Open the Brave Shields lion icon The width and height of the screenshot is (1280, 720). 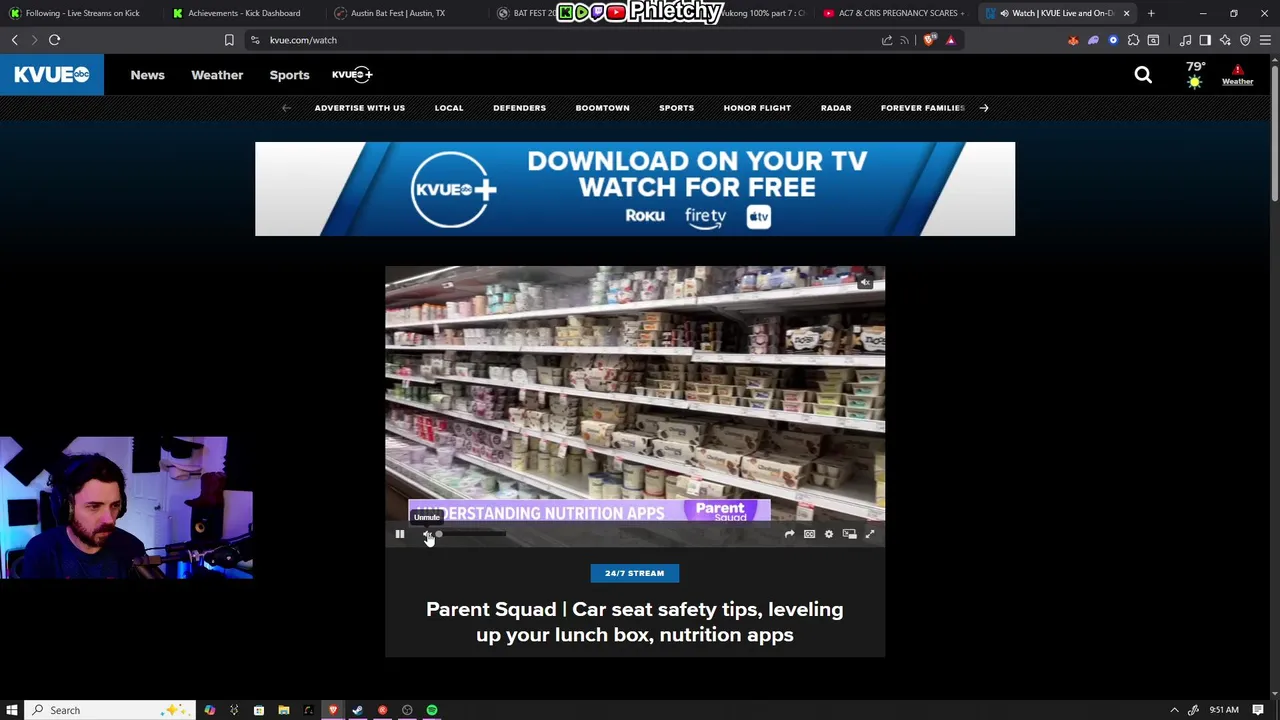[930, 40]
